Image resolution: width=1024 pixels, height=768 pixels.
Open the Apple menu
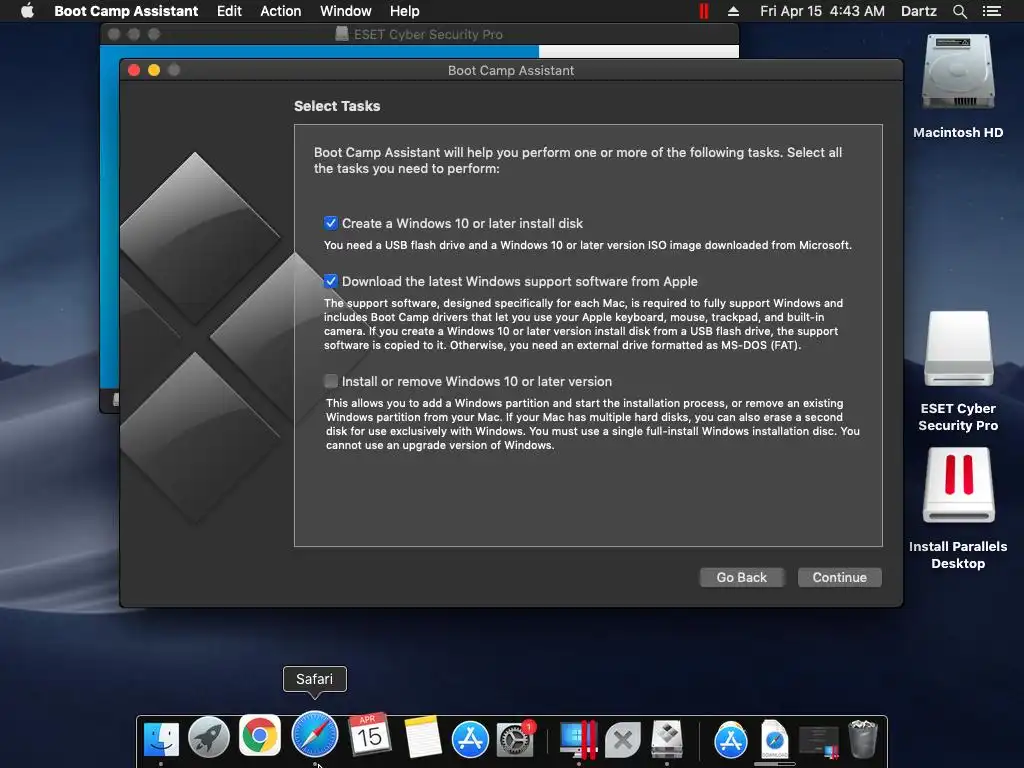[x=27, y=11]
